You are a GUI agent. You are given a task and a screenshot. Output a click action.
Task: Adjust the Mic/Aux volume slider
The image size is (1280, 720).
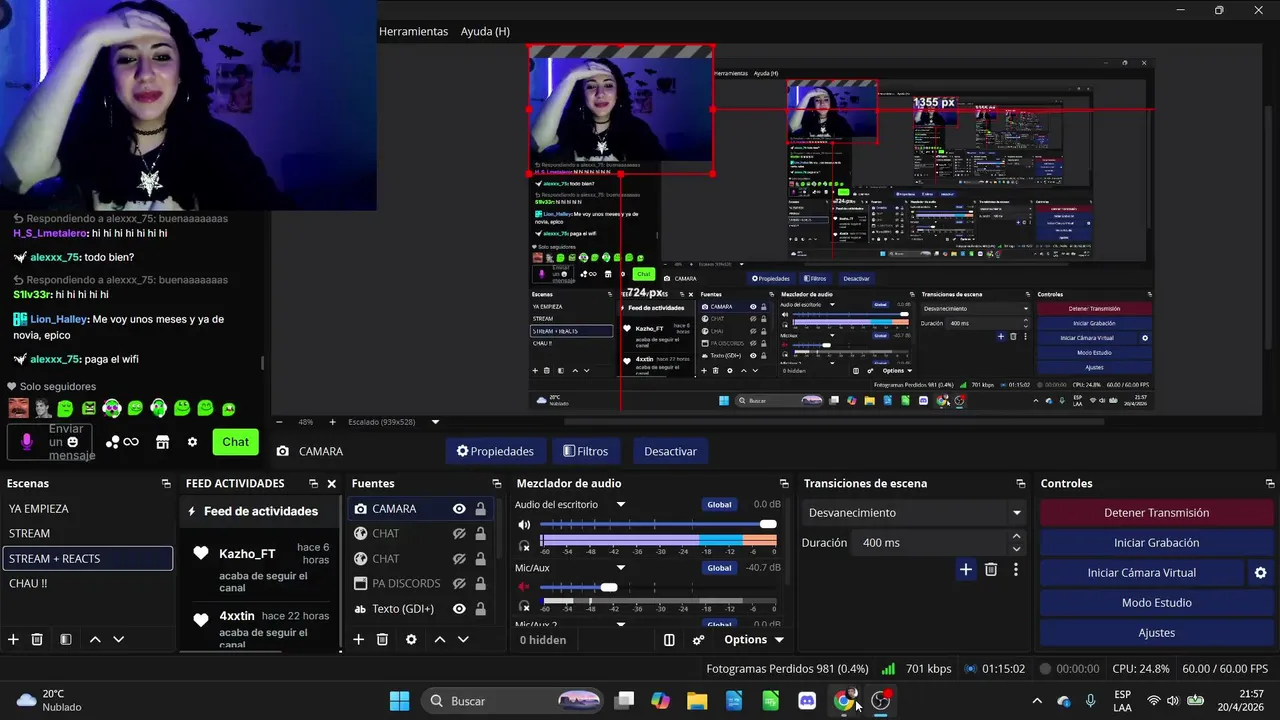[x=658, y=587]
